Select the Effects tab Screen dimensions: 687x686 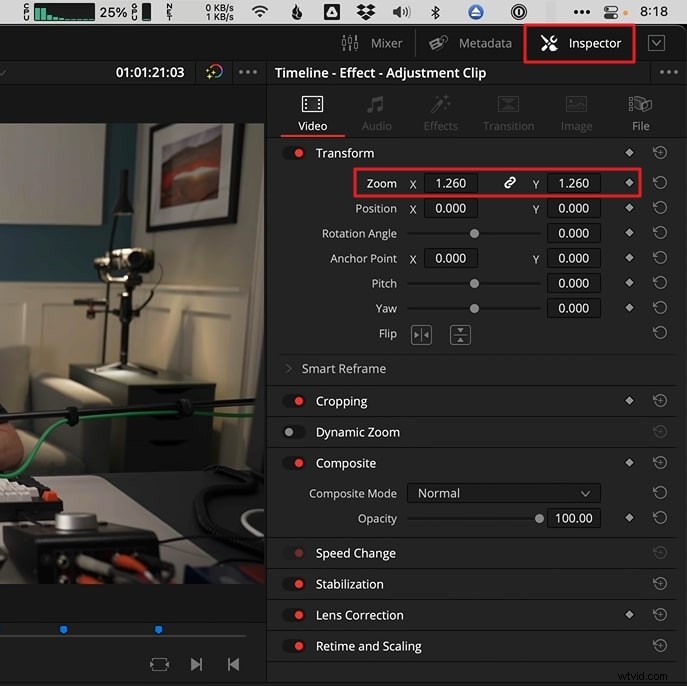440,113
